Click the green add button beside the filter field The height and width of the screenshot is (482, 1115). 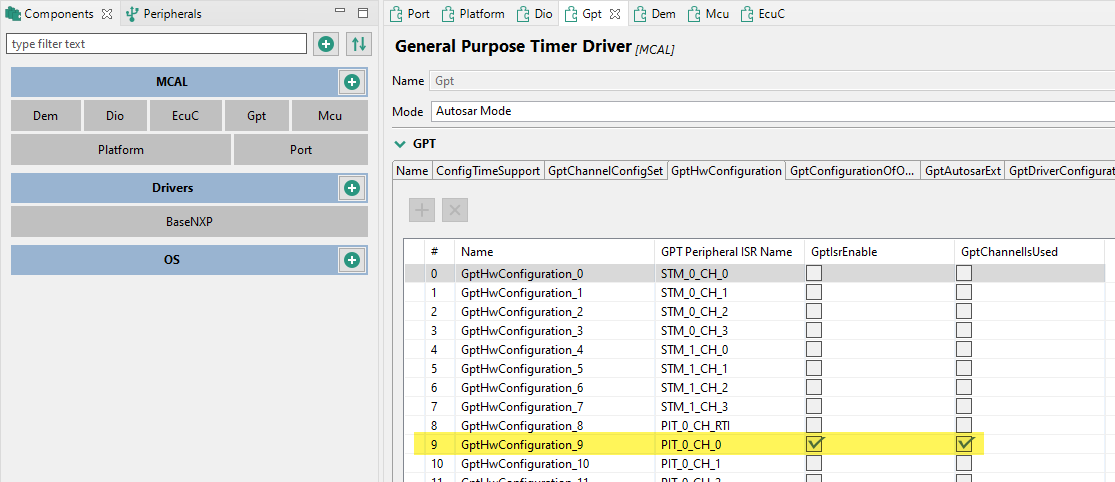[326, 44]
